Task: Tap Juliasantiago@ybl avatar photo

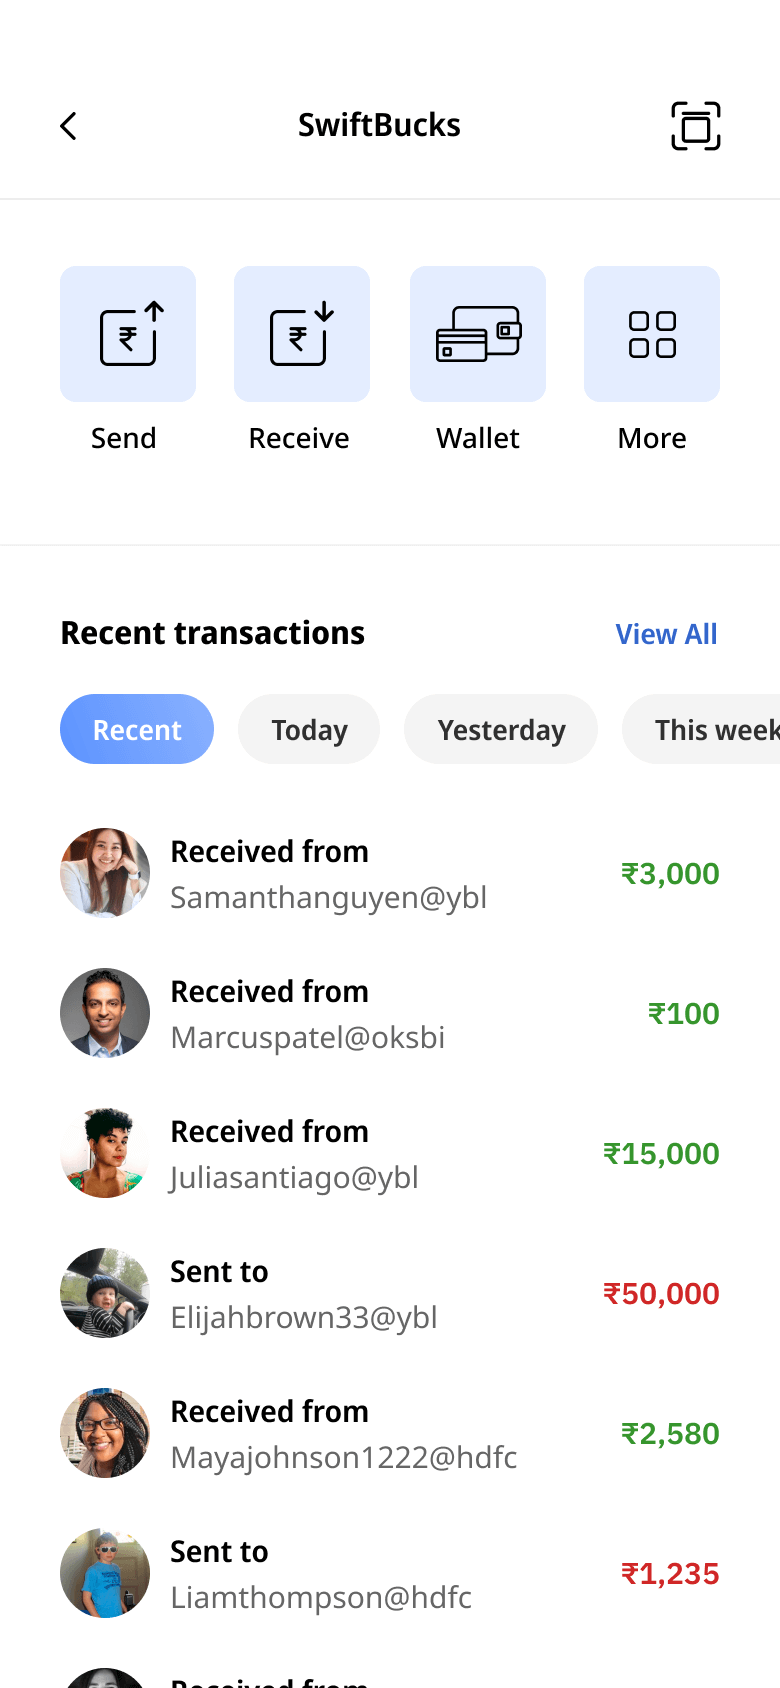Action: coord(105,1153)
